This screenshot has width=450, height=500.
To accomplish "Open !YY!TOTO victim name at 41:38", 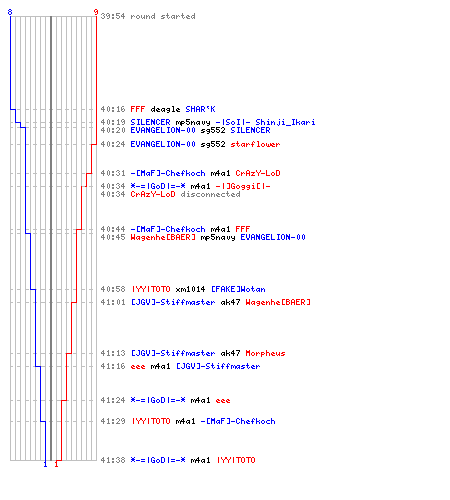I will (x=236, y=460).
